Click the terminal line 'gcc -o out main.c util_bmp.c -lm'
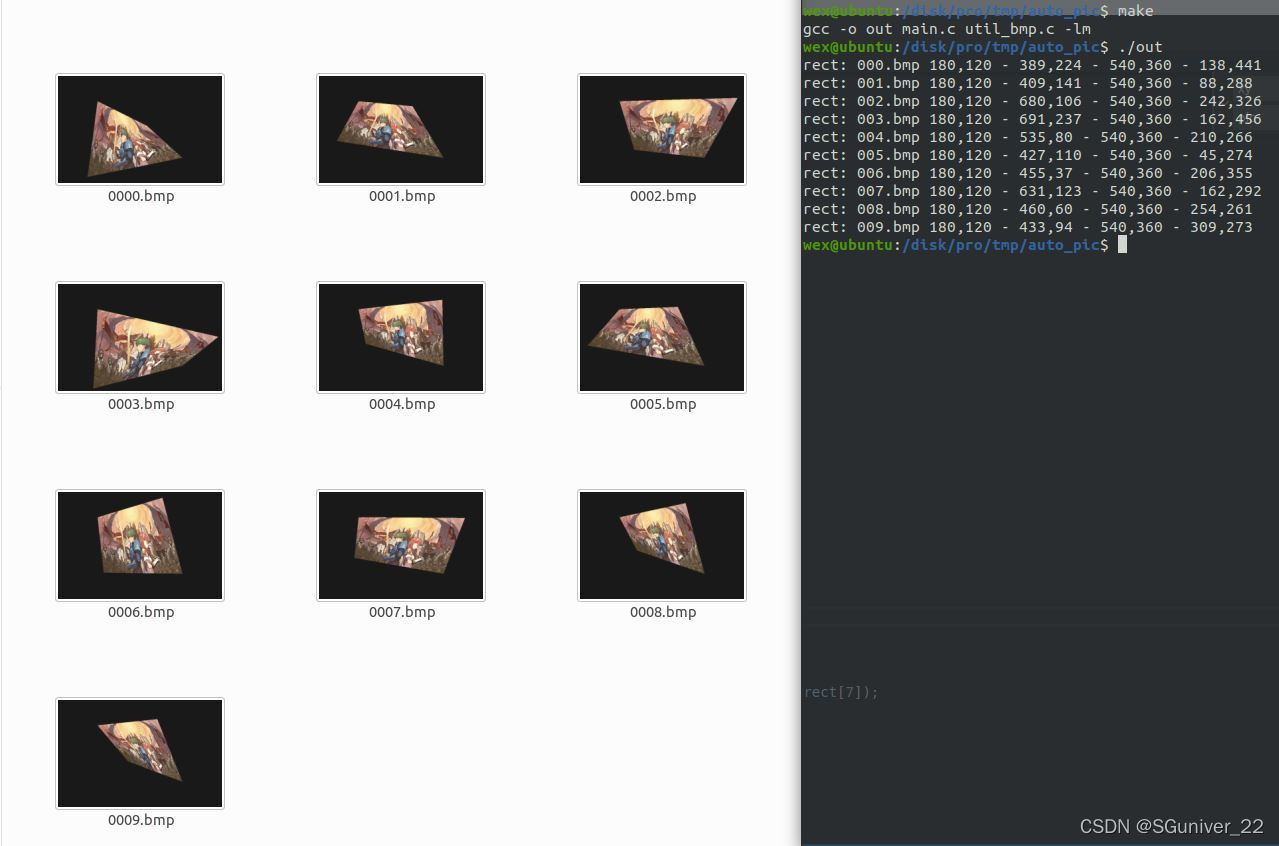The height and width of the screenshot is (846, 1279). tap(947, 29)
